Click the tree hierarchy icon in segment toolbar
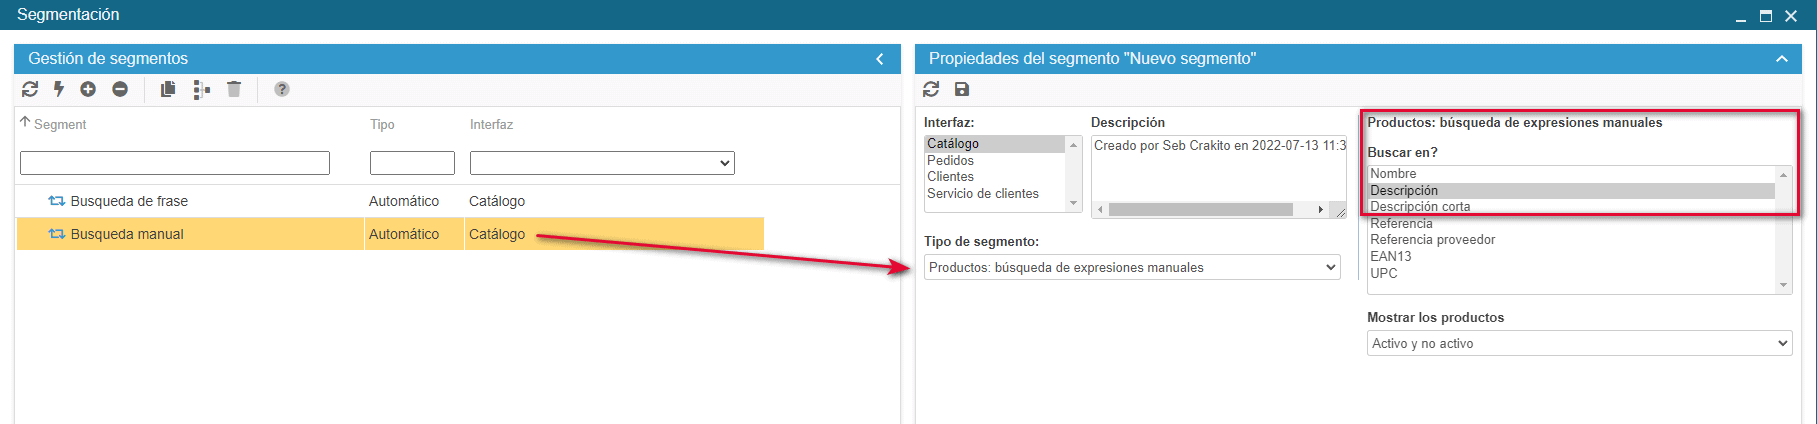1817x424 pixels. (x=201, y=89)
